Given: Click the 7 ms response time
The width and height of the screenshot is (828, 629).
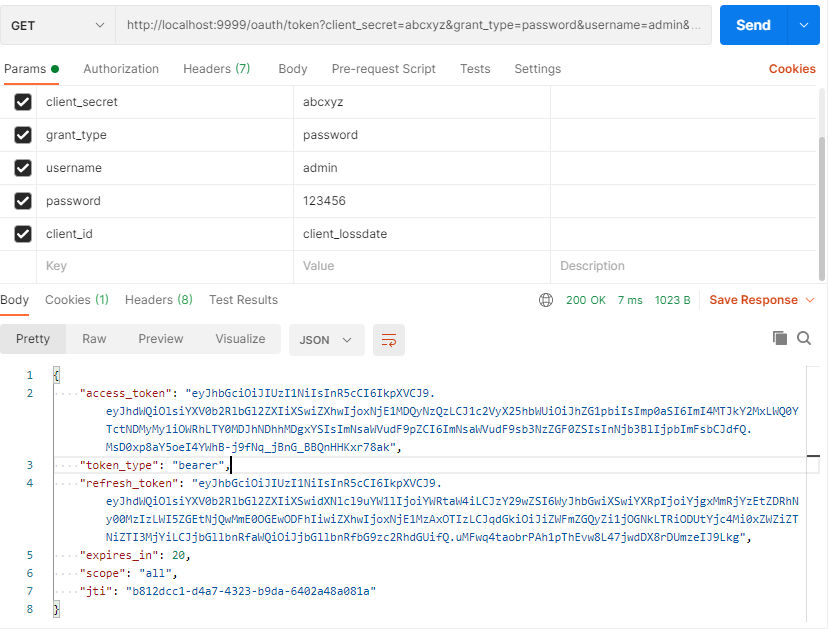Looking at the screenshot, I should 630,300.
